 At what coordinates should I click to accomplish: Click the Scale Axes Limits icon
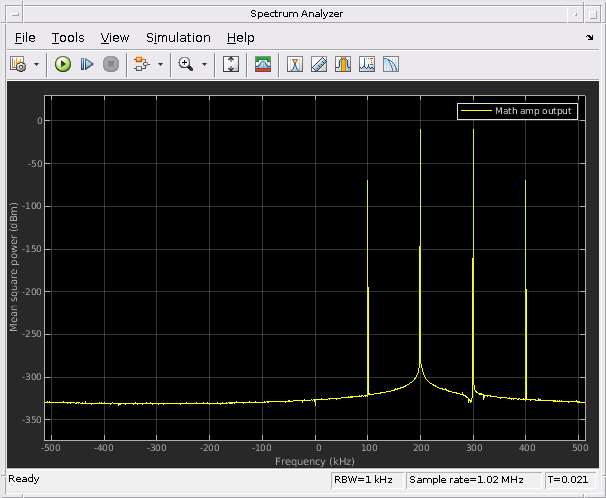point(231,64)
